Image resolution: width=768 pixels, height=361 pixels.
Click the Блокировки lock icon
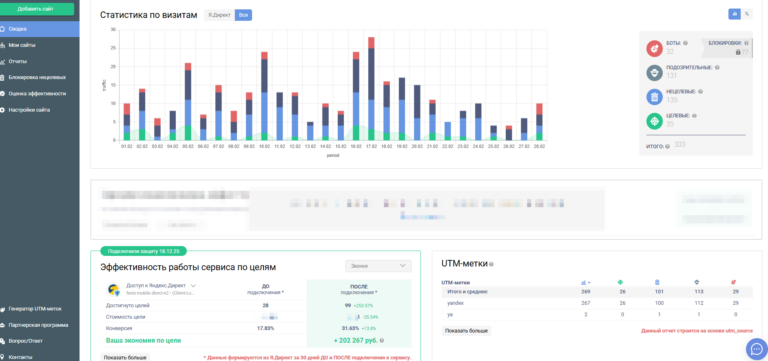pyautogui.click(x=738, y=52)
